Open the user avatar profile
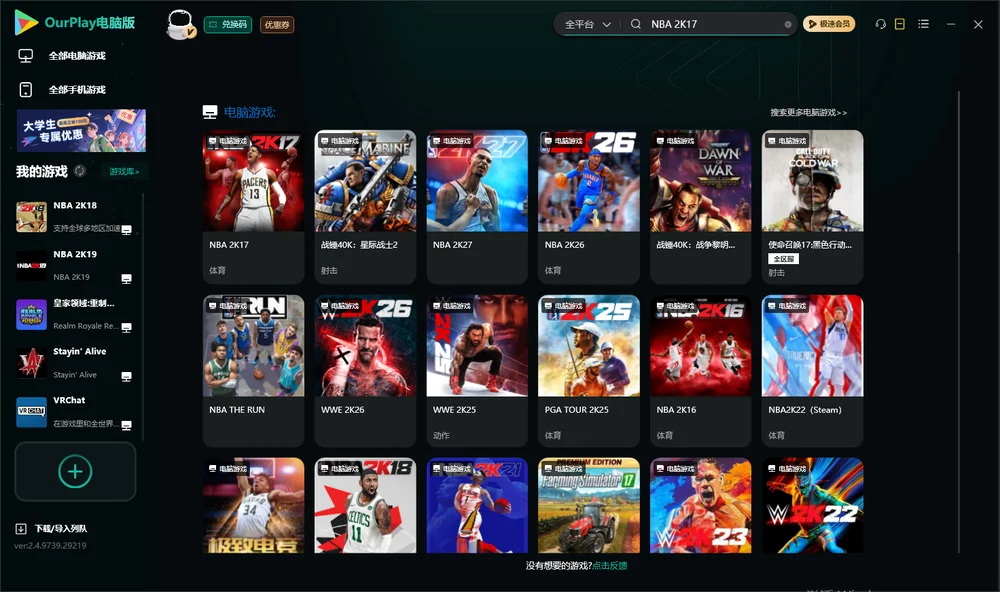This screenshot has height=592, width=1000. (x=180, y=24)
